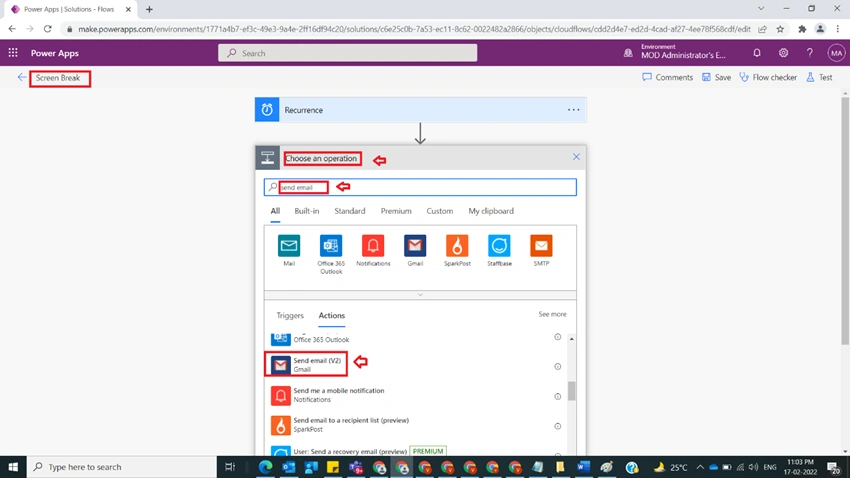Switch to the Triggers tab
This screenshot has height=478, width=850.
pos(290,315)
